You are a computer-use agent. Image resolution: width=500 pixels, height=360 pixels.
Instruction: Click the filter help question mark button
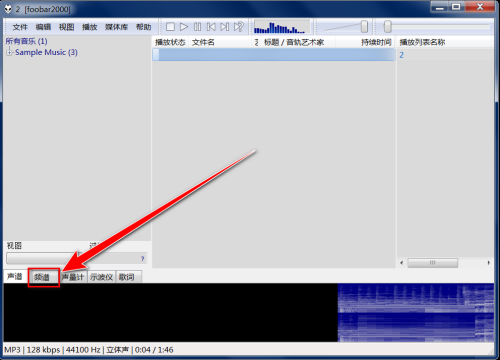142,259
